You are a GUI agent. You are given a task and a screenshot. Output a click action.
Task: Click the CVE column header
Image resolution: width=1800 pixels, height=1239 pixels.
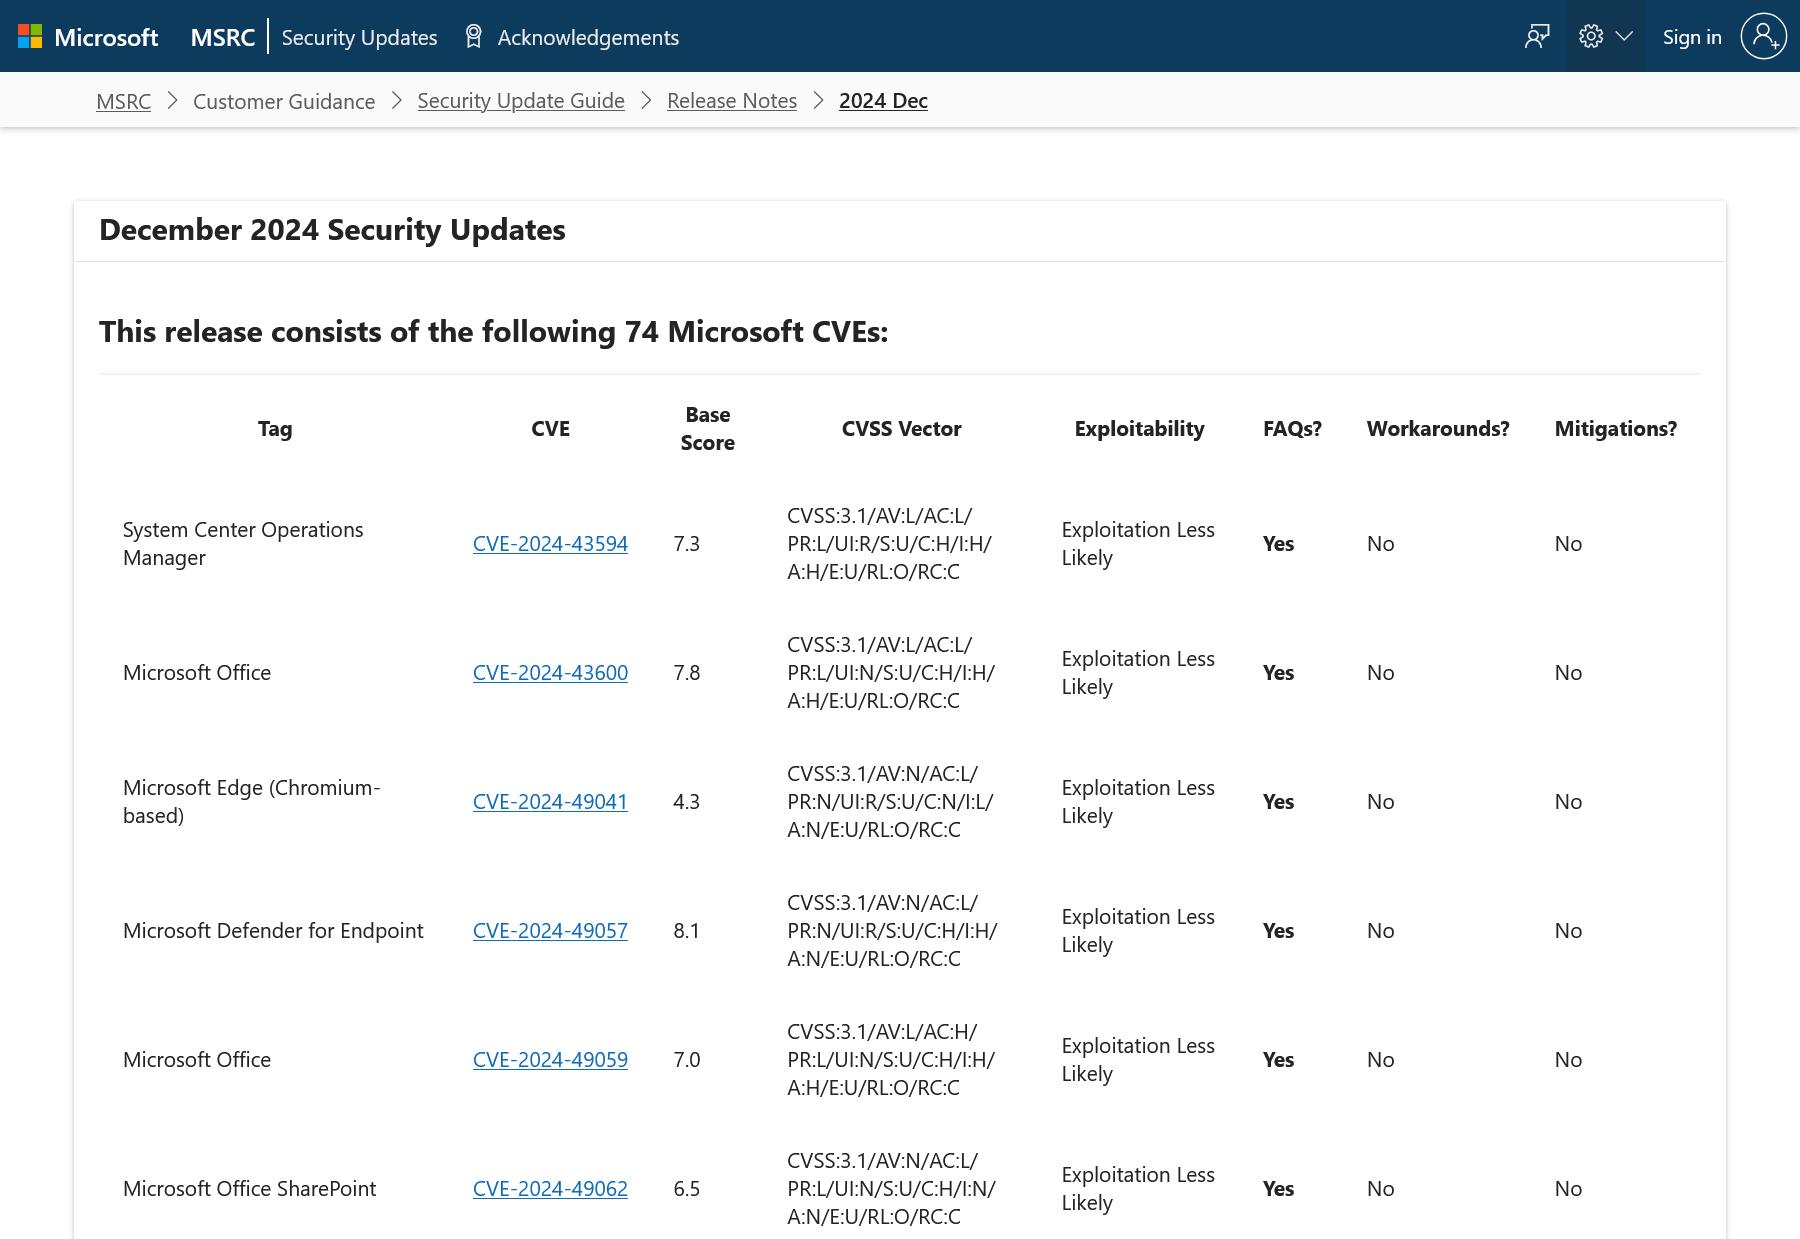click(x=550, y=428)
